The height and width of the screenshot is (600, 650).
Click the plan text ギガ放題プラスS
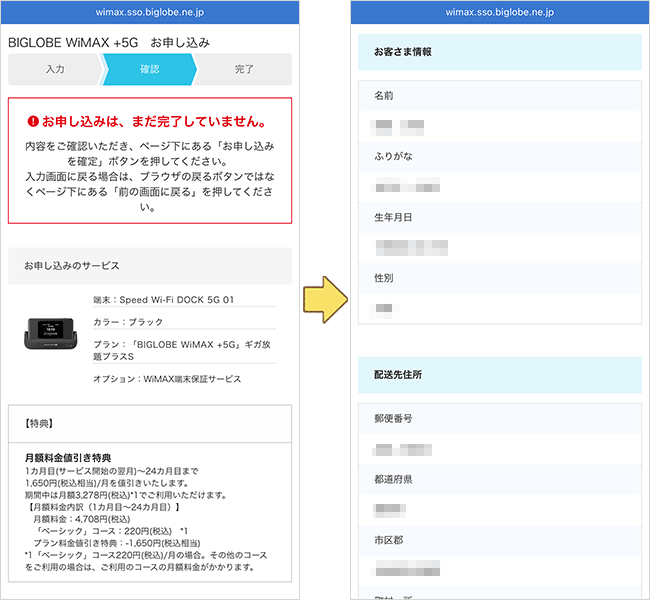[182, 350]
